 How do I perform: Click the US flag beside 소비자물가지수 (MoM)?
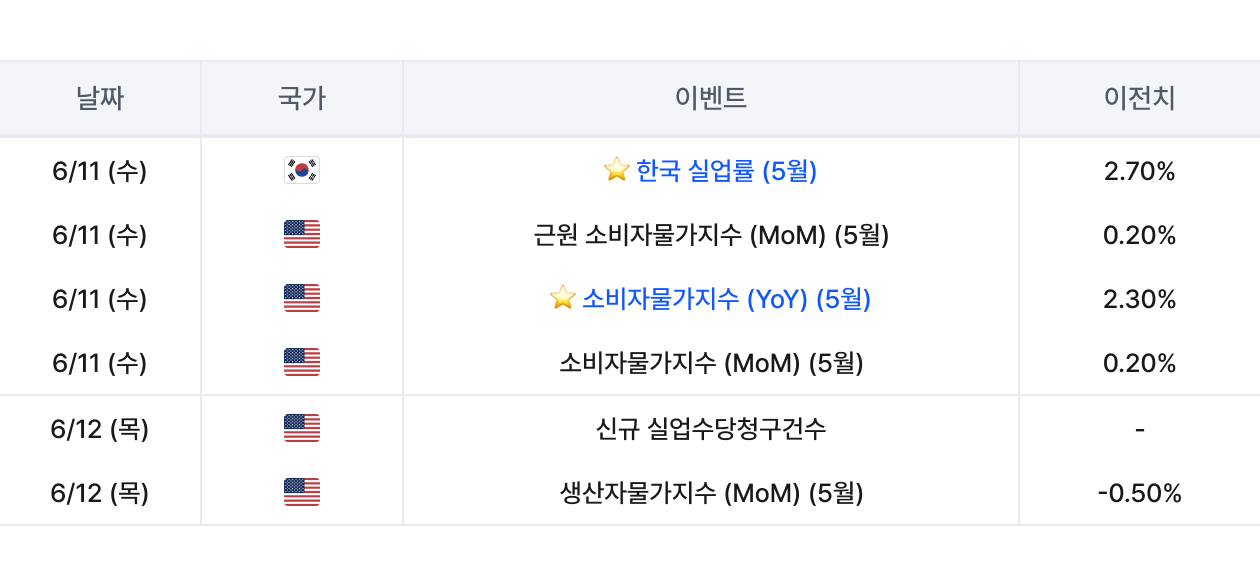point(302,363)
